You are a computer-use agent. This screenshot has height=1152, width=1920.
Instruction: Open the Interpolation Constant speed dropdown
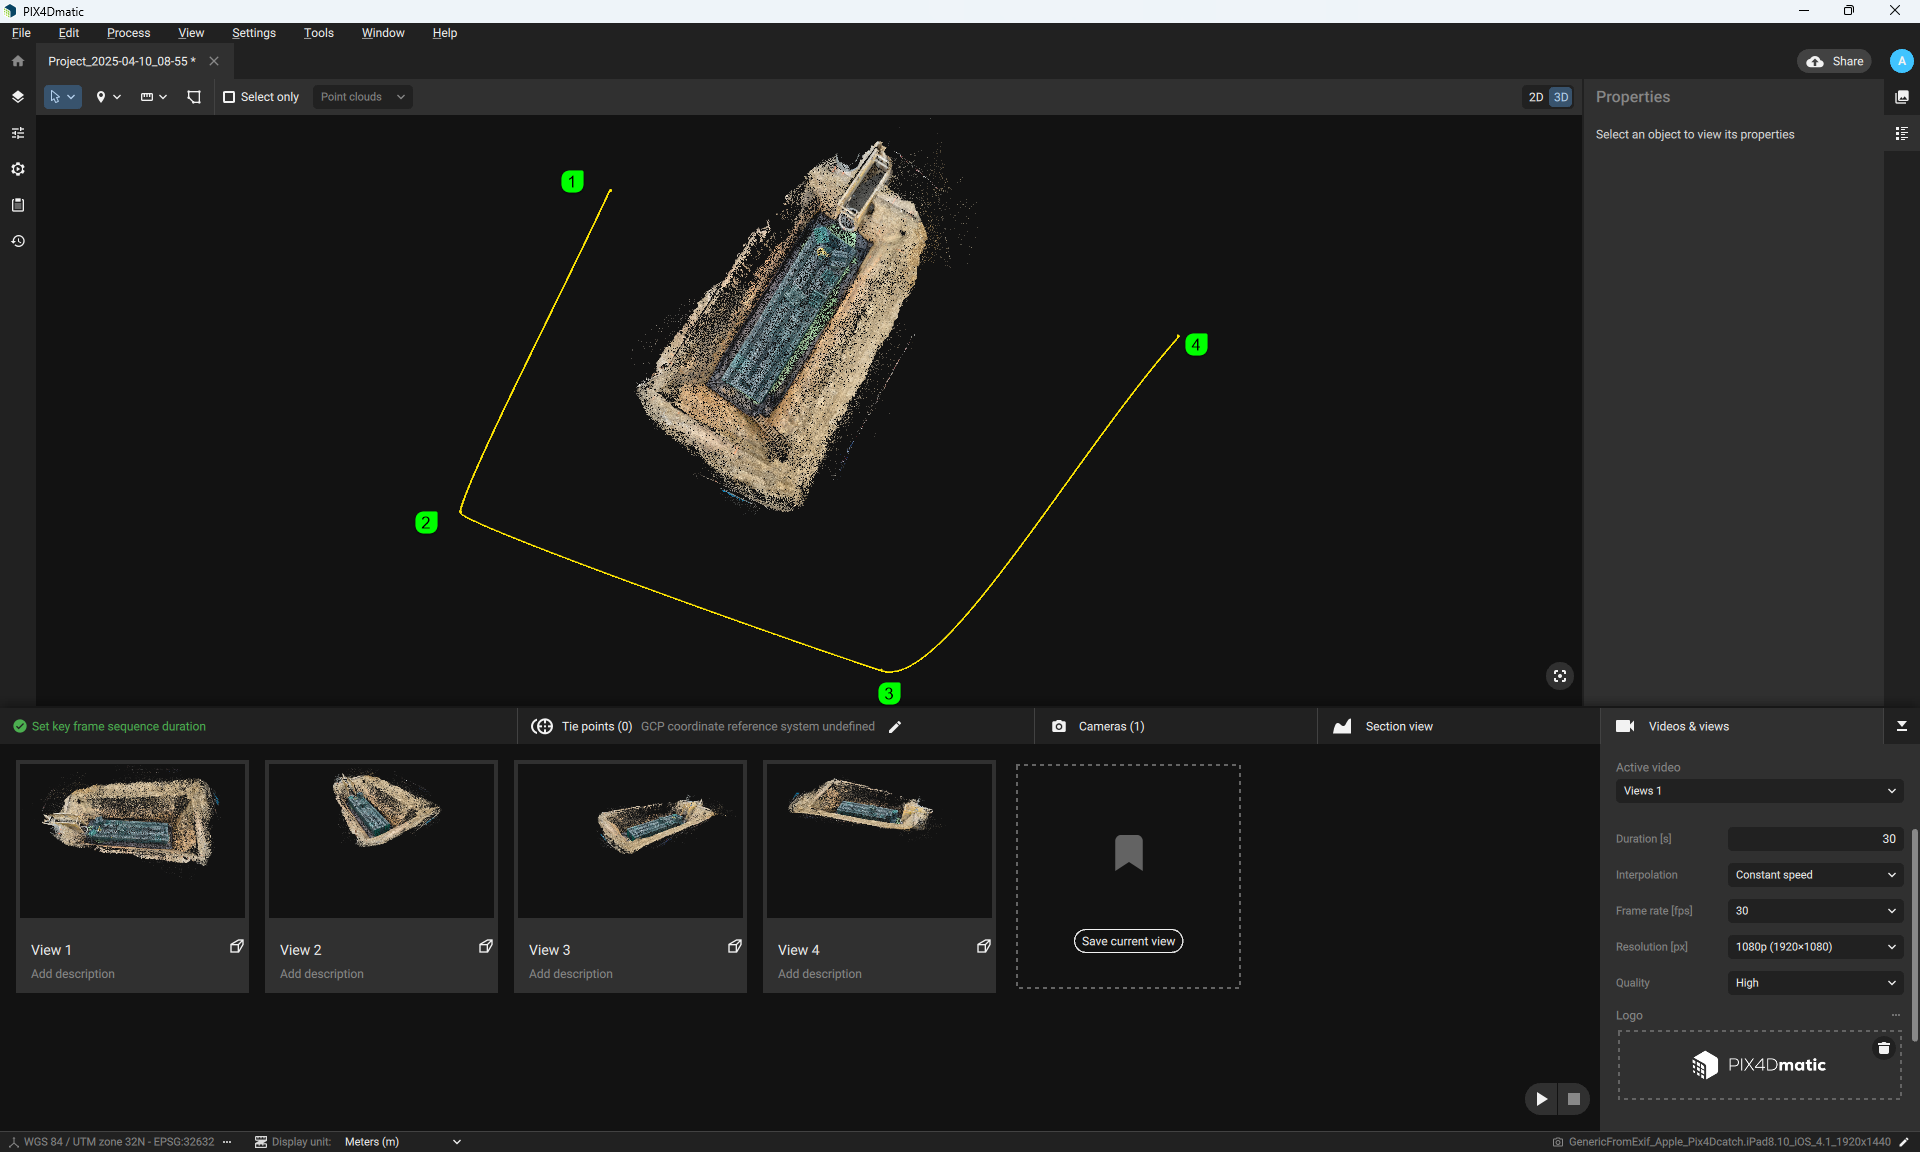1815,875
